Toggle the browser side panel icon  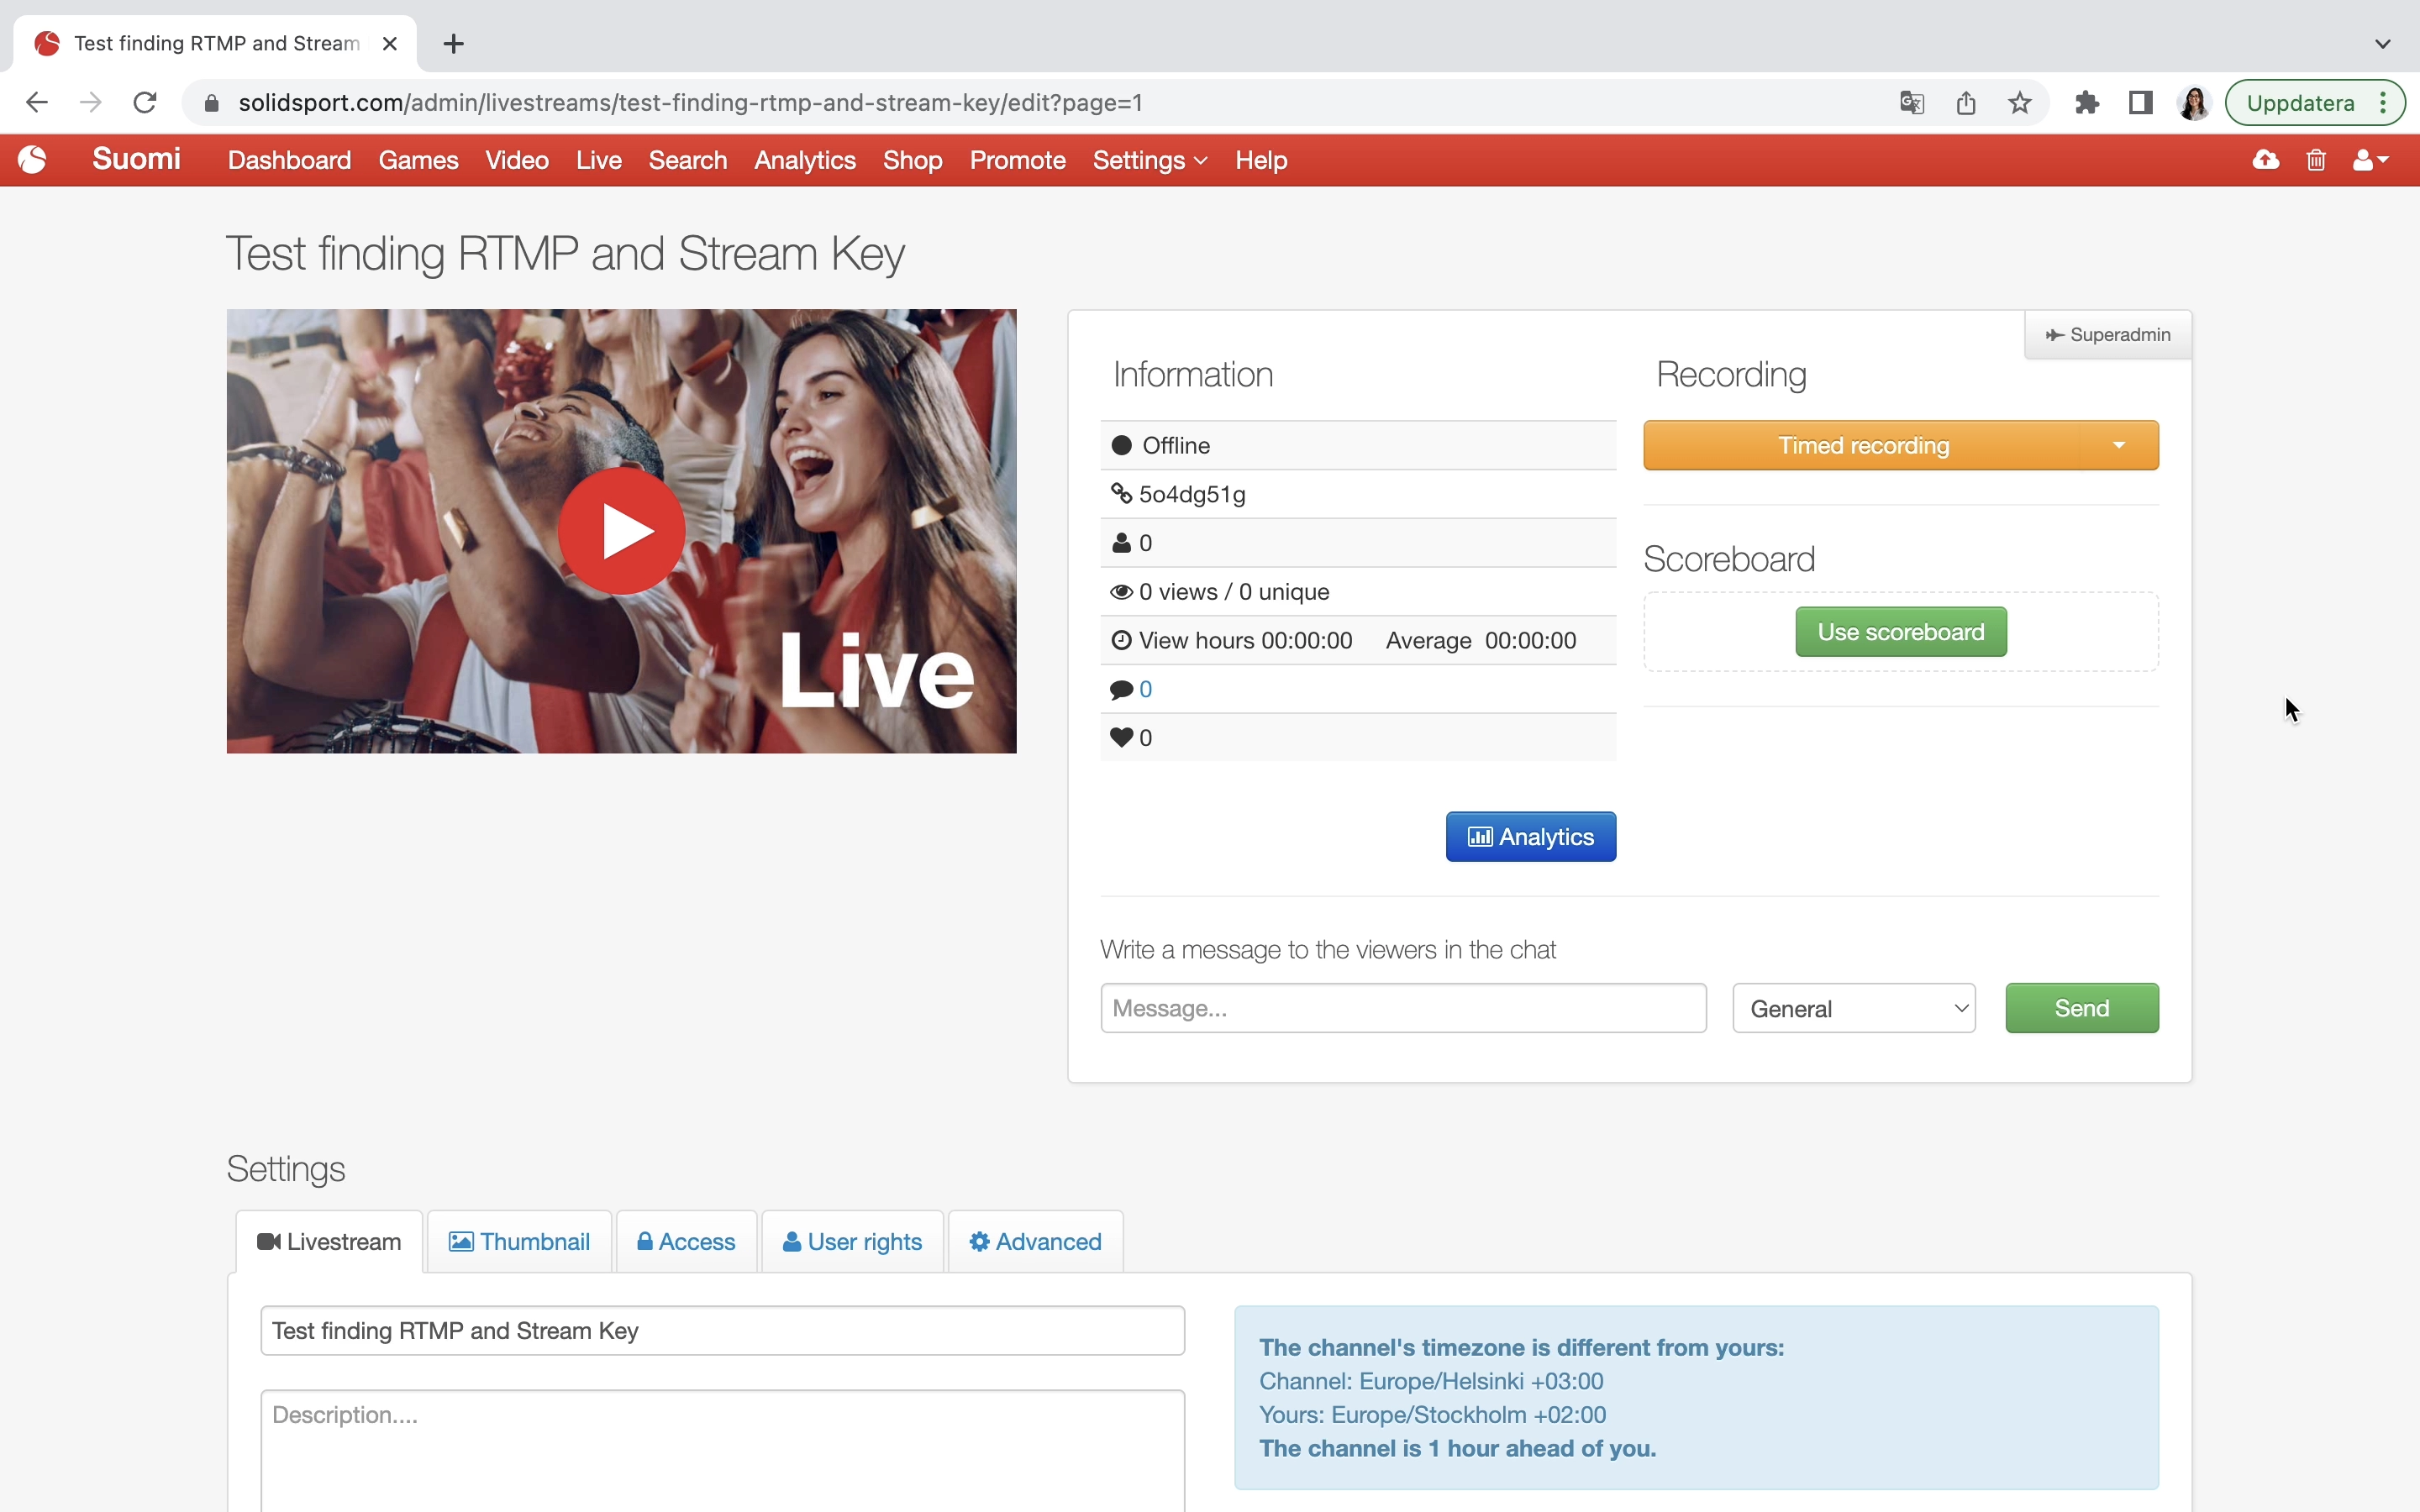point(2141,103)
